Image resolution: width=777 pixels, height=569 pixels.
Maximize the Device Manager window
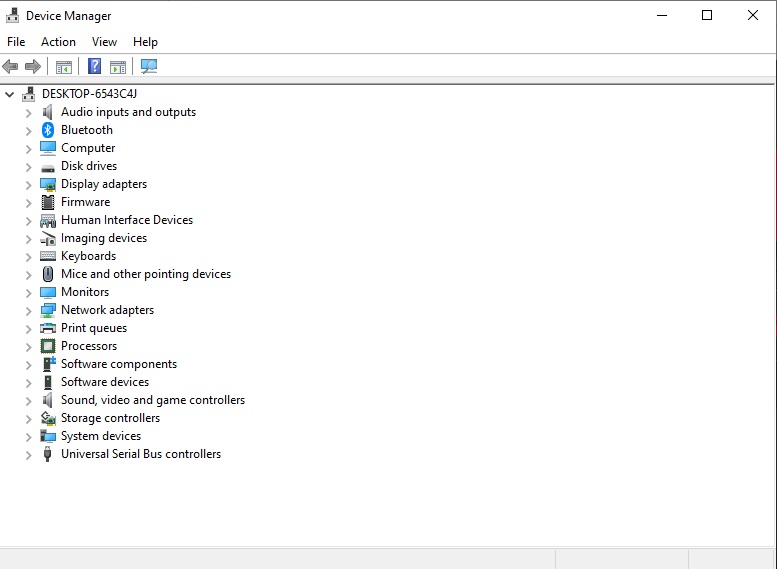pos(707,15)
